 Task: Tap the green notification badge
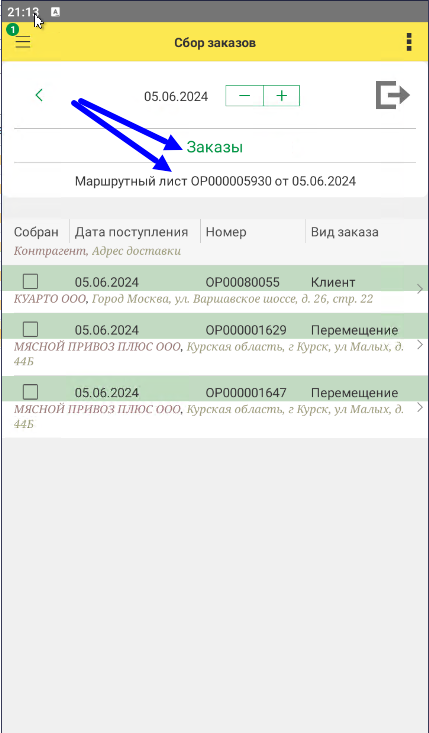click(12, 29)
